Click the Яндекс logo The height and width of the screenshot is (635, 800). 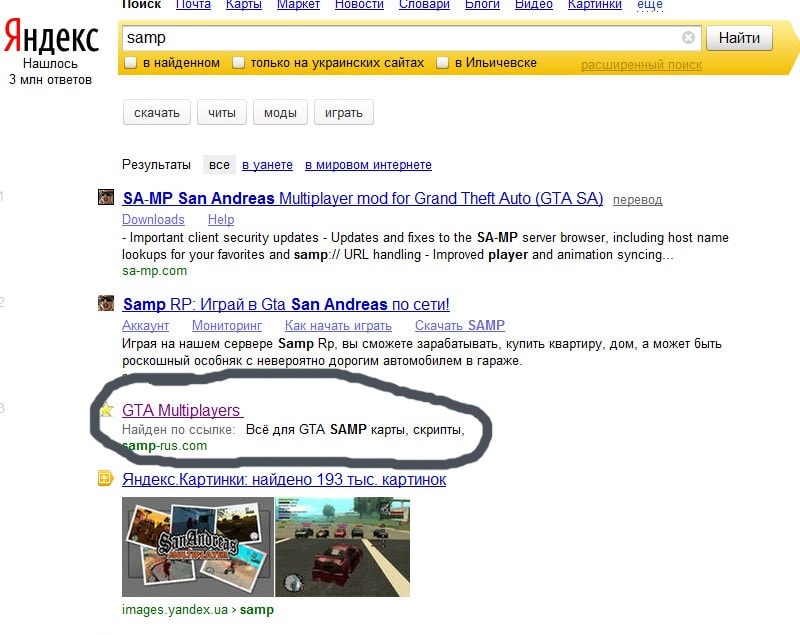pyautogui.click(x=51, y=36)
